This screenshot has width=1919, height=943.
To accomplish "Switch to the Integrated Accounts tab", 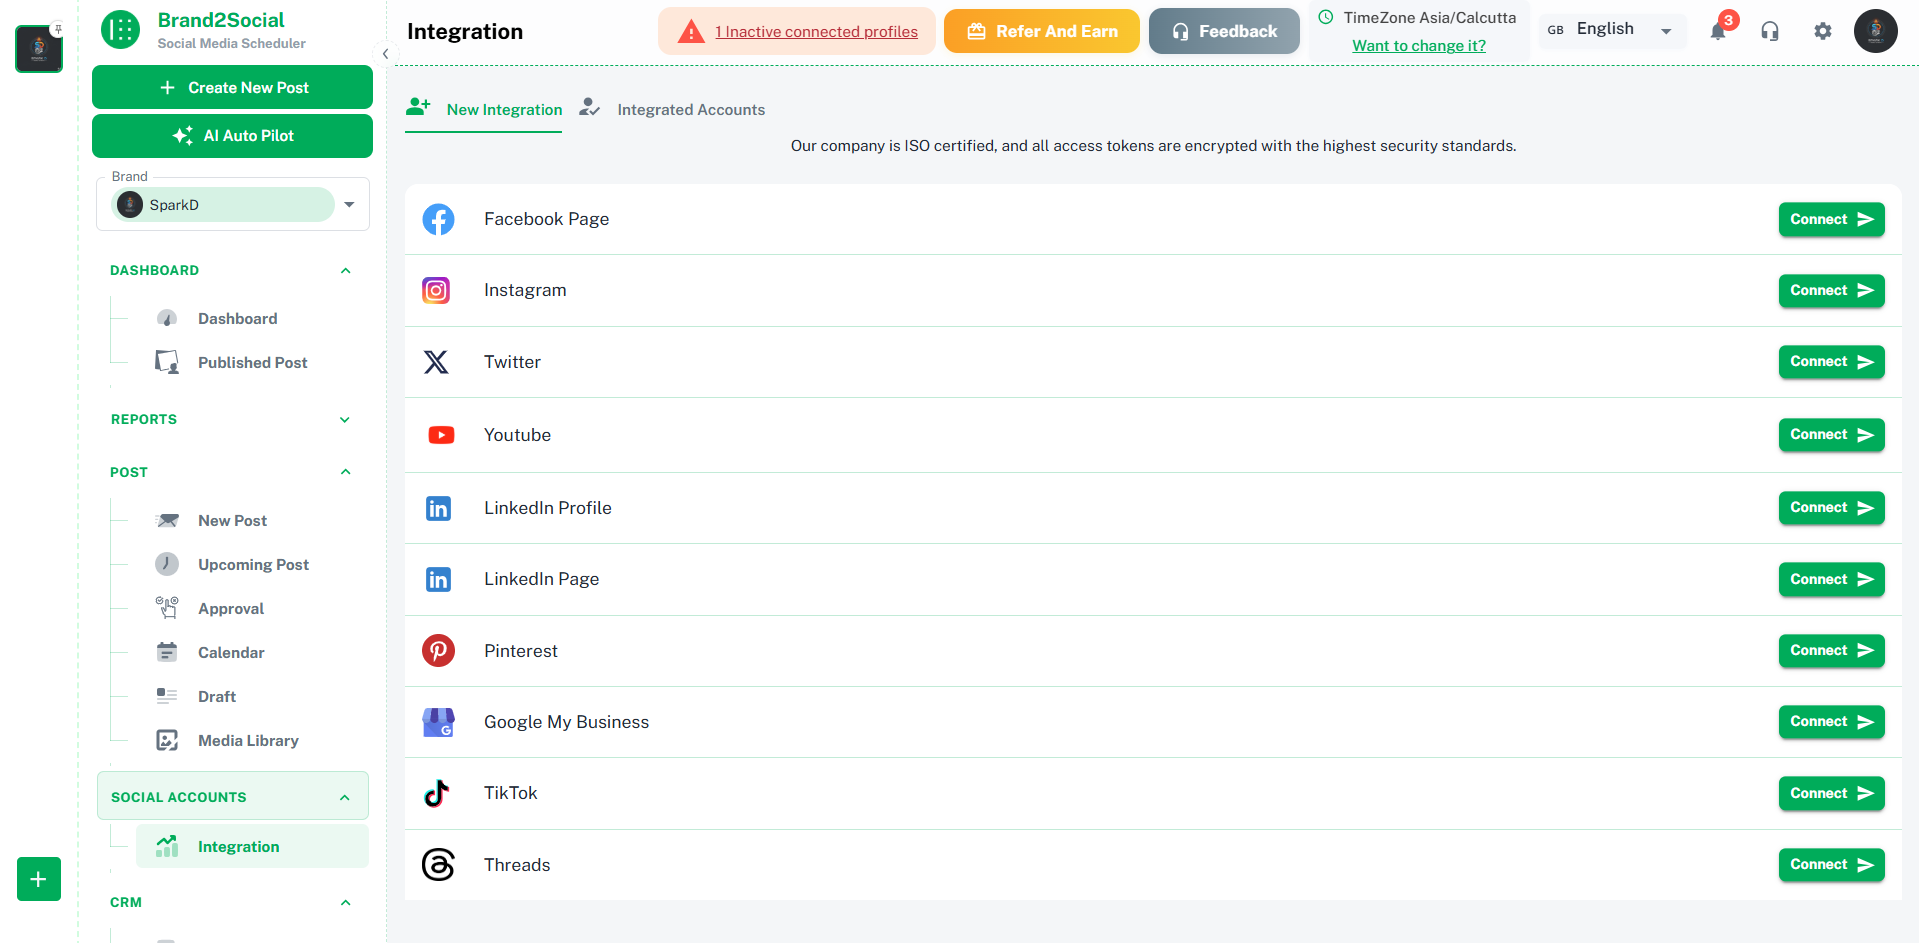I will pyautogui.click(x=690, y=109).
